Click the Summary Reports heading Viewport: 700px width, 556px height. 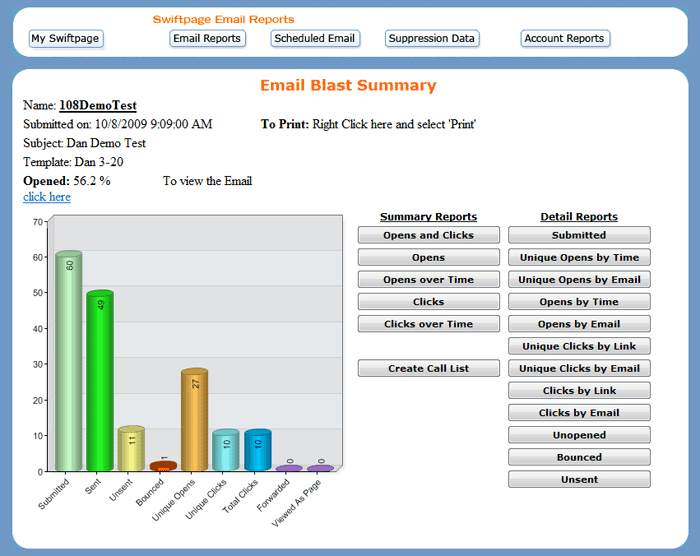pyautogui.click(x=429, y=217)
